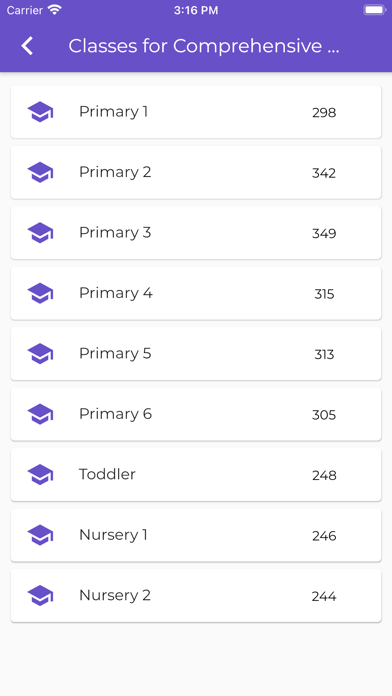Screen dimensions: 392x696
Task: Select the Primary 3 label
Action: (x=115, y=233)
